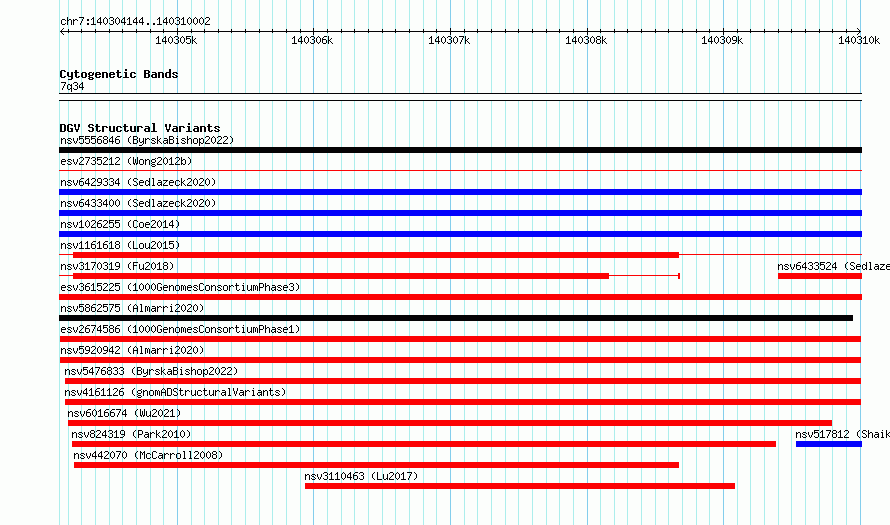
Task: Click the nsv5862575 (Almarri2020) label
Action: (x=132, y=308)
